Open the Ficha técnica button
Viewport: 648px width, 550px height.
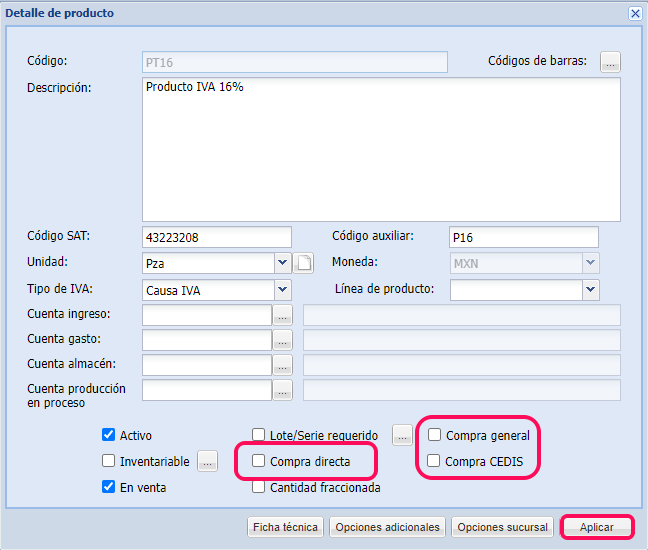(x=285, y=527)
